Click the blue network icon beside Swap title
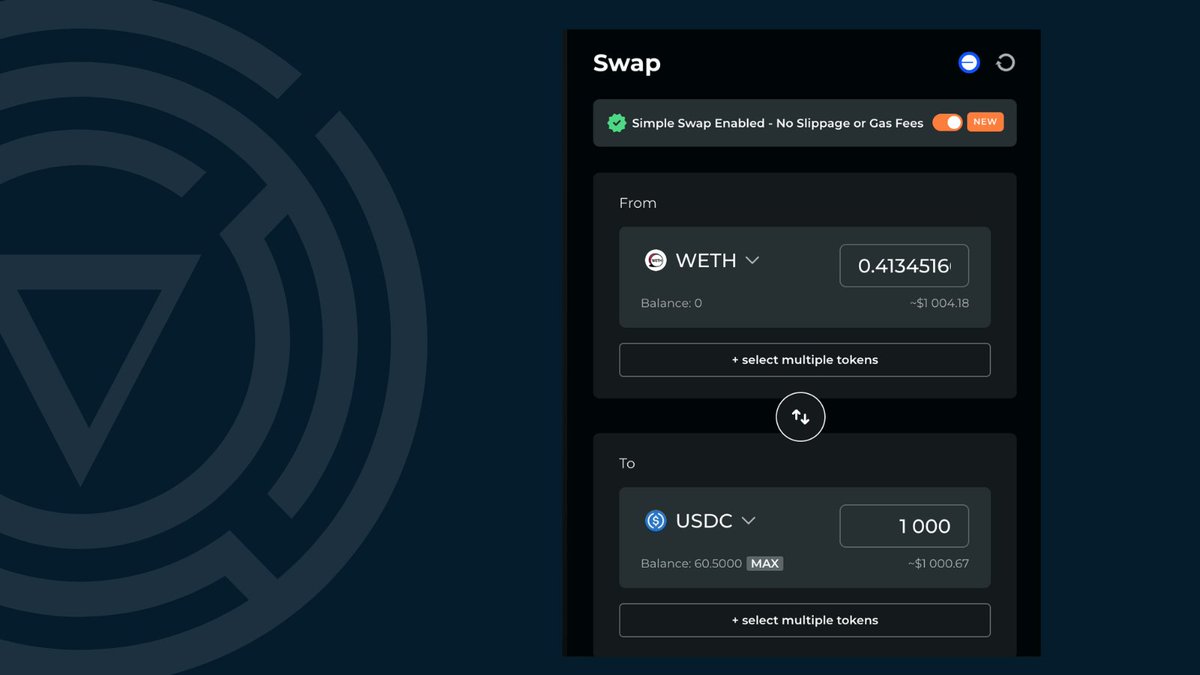The image size is (1200, 675). click(968, 63)
